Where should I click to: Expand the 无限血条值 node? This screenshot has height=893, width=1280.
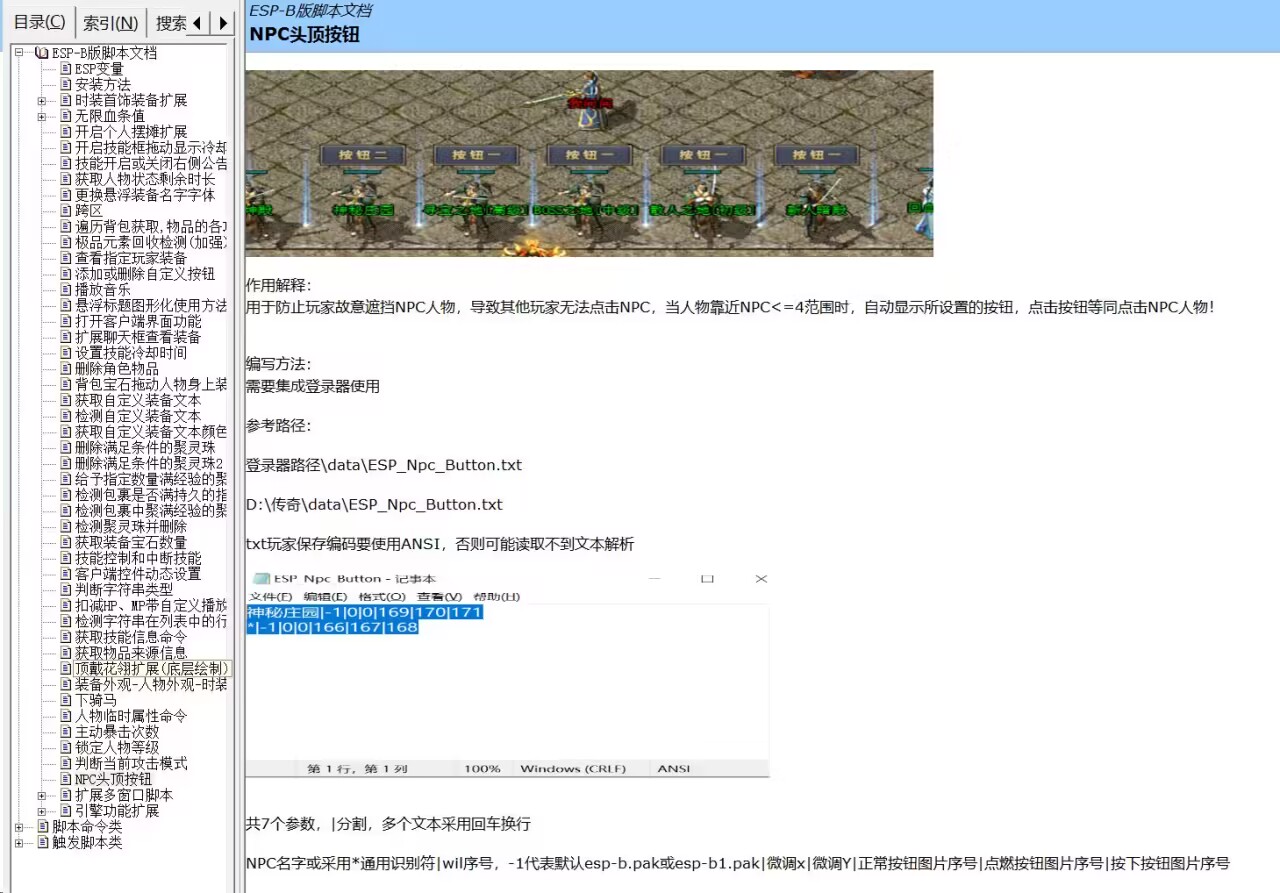tap(42, 116)
